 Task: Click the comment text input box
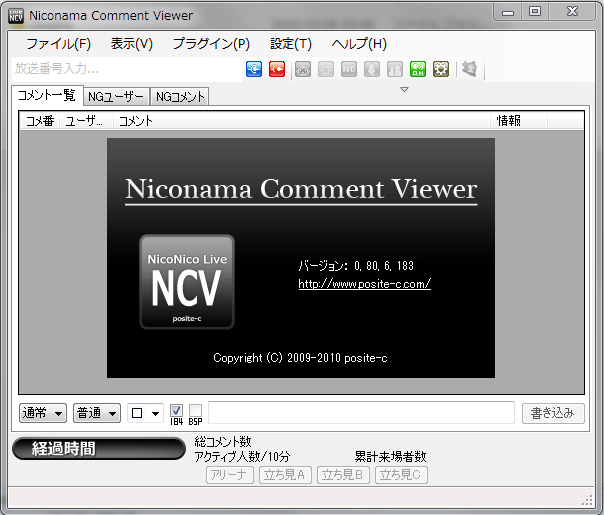pos(361,413)
